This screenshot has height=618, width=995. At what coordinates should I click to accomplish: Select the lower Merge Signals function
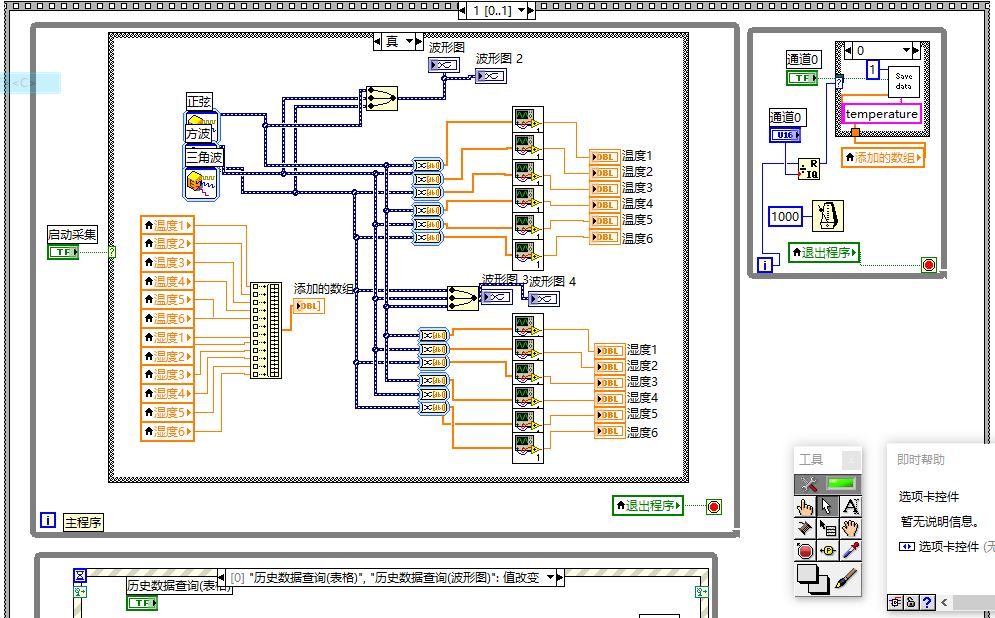pyautogui.click(x=463, y=298)
